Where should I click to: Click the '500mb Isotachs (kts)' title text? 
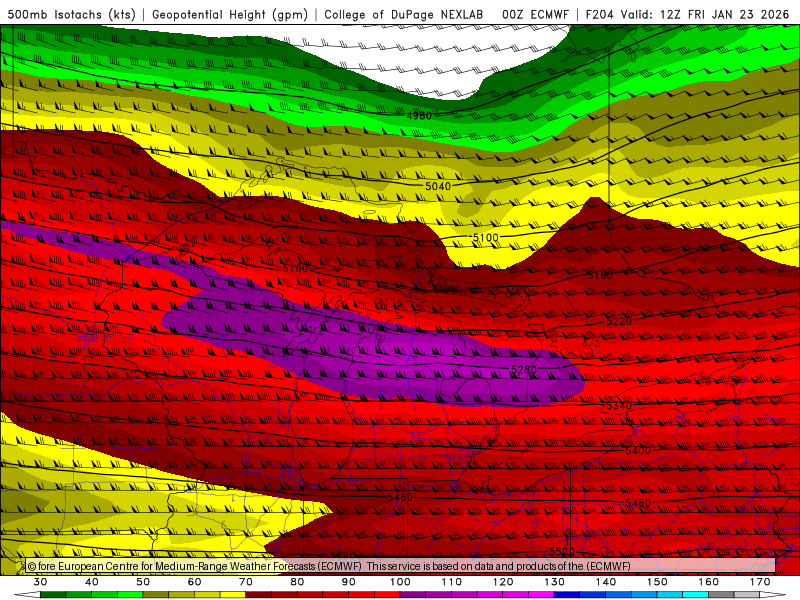71,14
